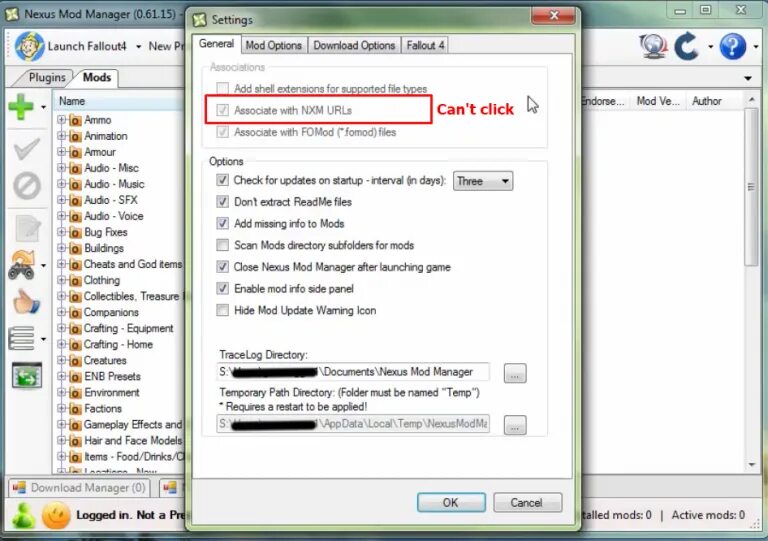Enable Scan Mods directory subfolders for mods
The image size is (768, 541).
222,245
